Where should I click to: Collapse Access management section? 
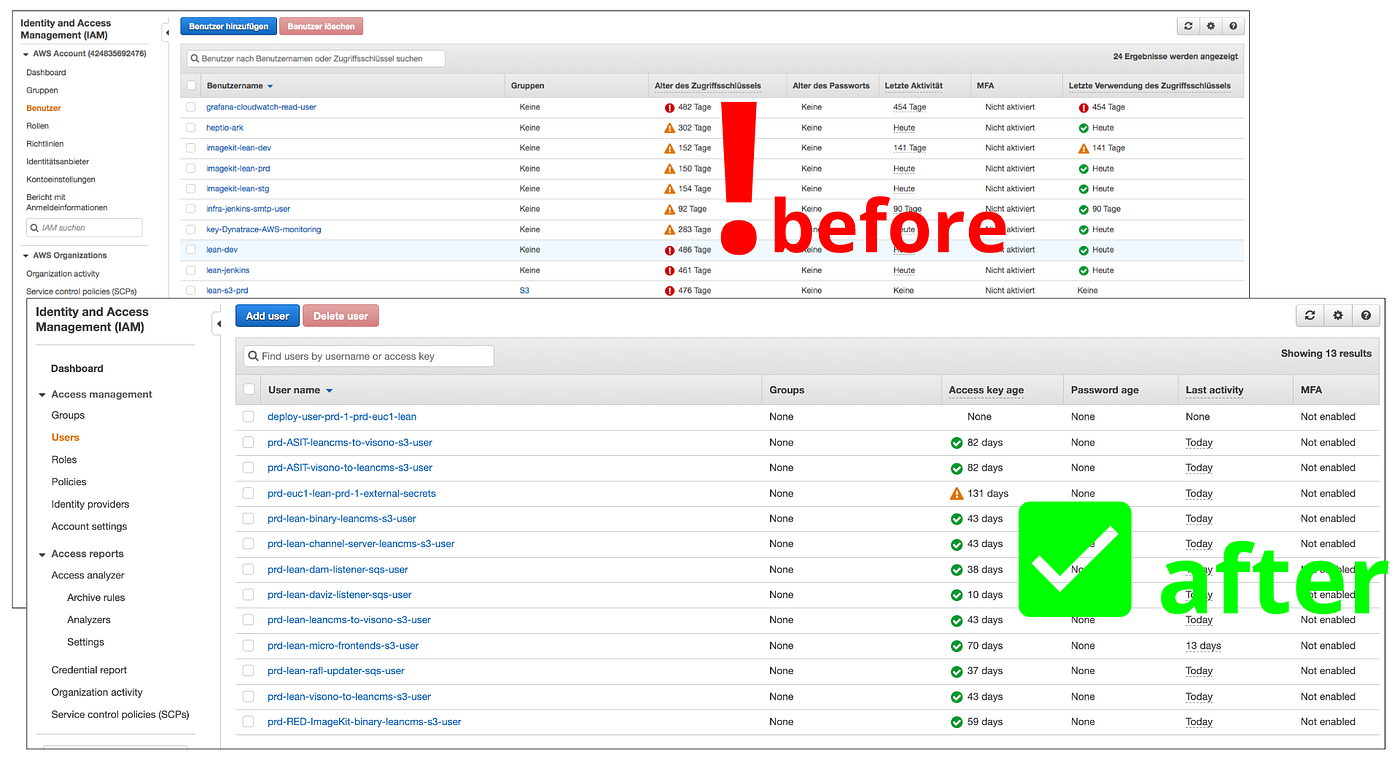[42, 395]
